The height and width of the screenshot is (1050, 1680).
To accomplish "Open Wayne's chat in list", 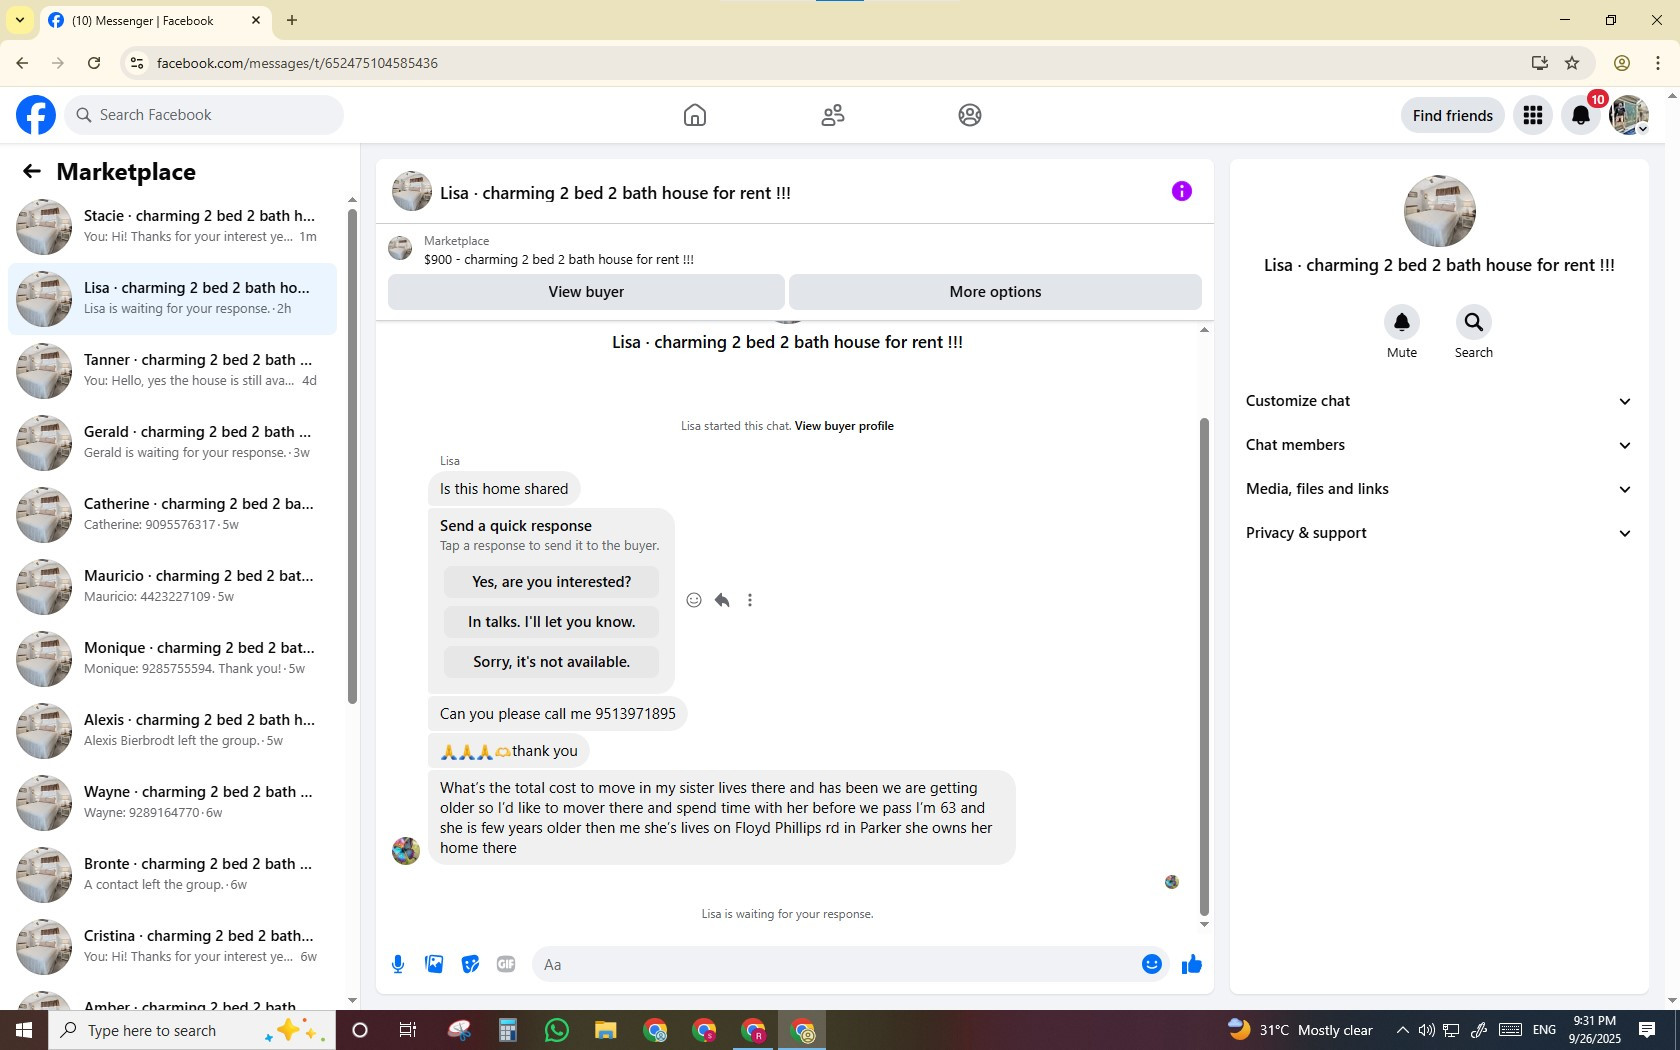I will click(x=172, y=802).
